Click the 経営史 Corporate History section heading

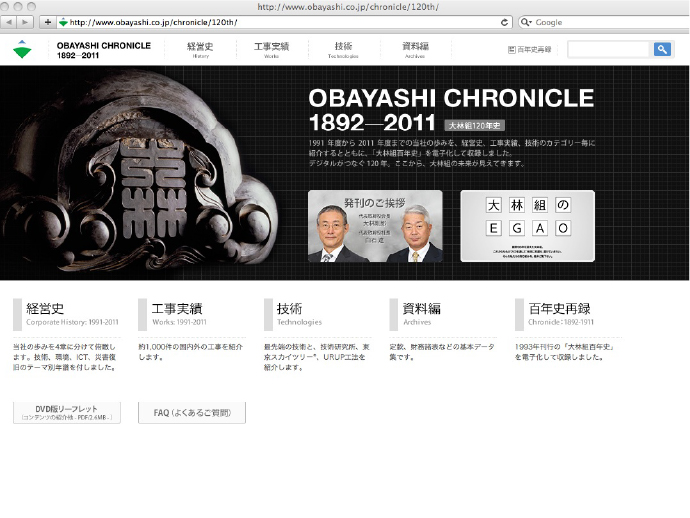[66, 314]
